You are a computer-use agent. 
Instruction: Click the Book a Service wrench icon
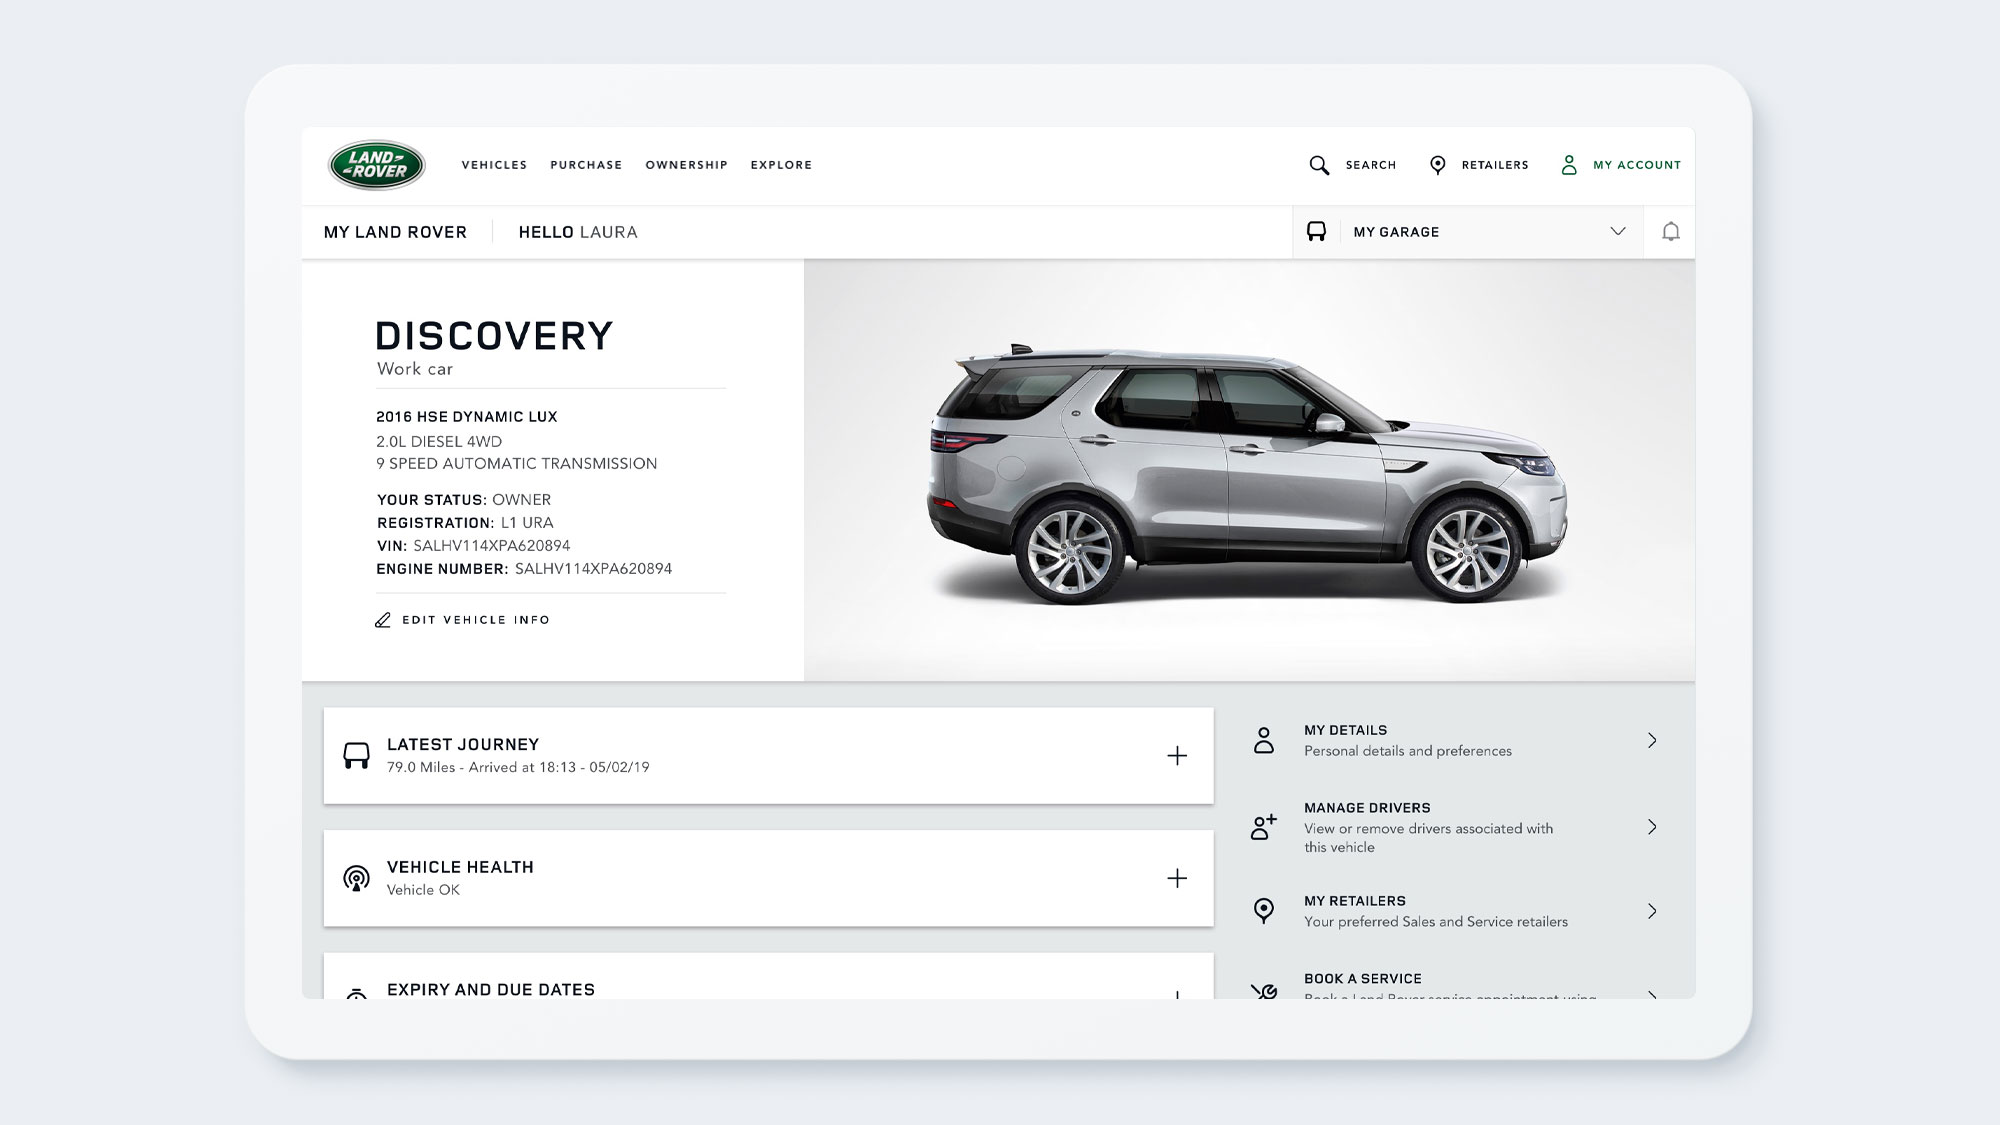[1264, 991]
